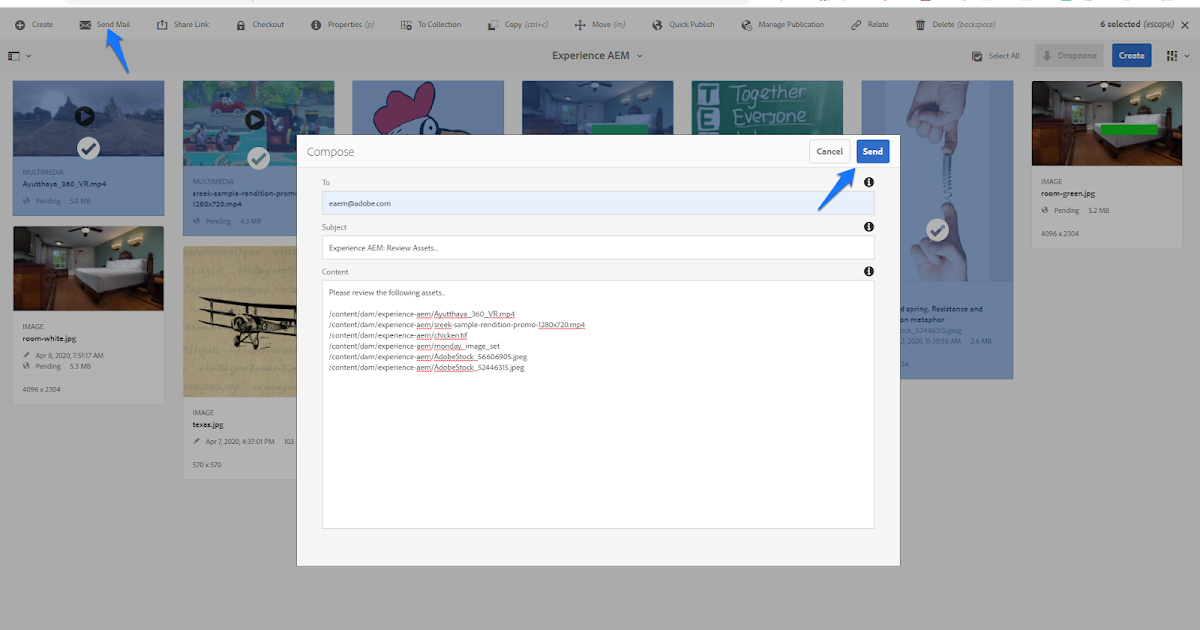Click the Relate link icon
The image size is (1200, 630).
(x=855, y=24)
